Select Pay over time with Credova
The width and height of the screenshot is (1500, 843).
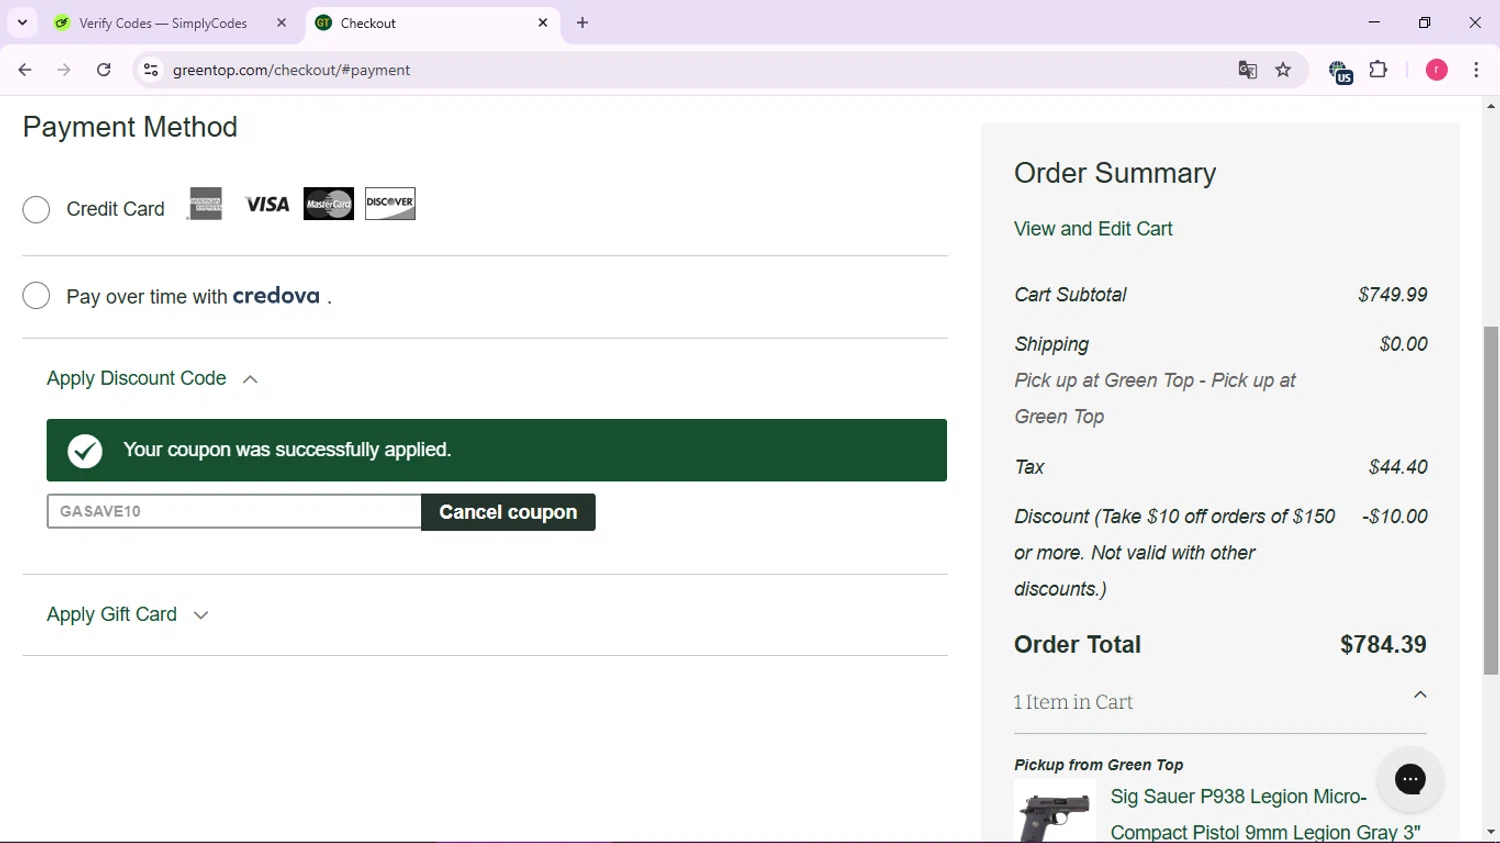[x=36, y=296]
